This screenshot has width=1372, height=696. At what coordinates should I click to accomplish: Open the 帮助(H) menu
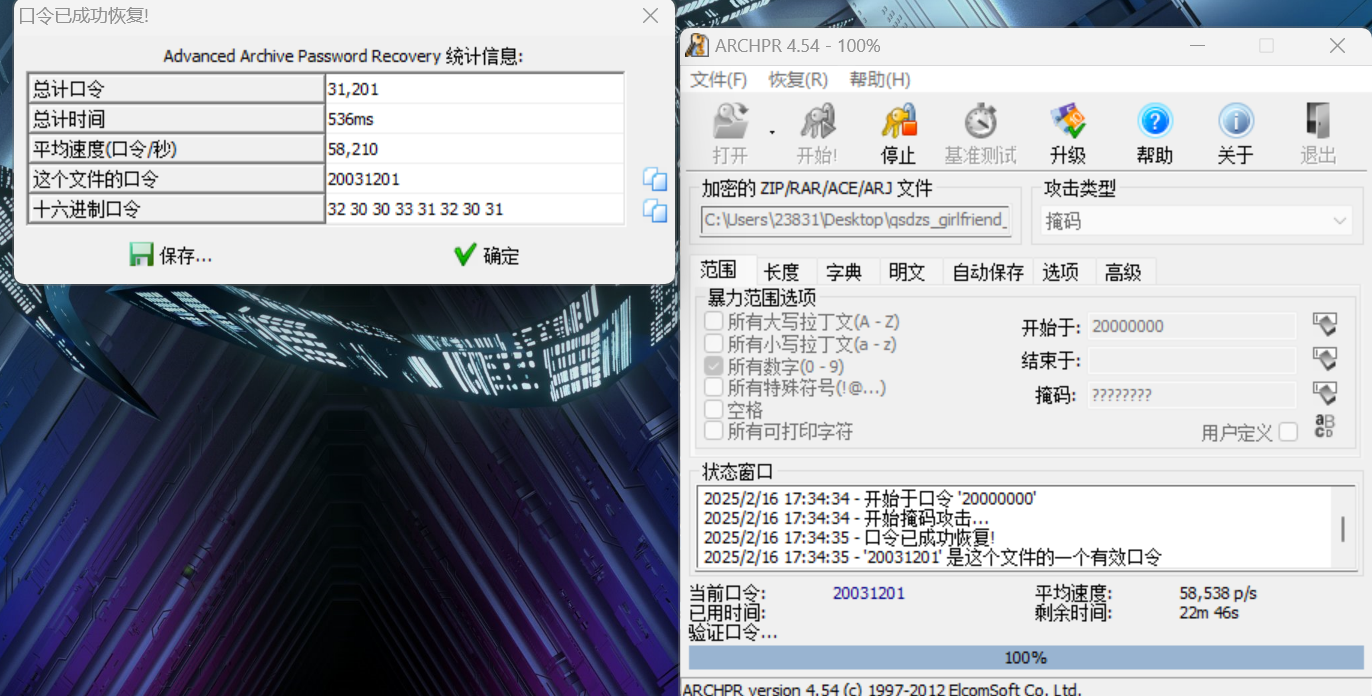point(880,80)
